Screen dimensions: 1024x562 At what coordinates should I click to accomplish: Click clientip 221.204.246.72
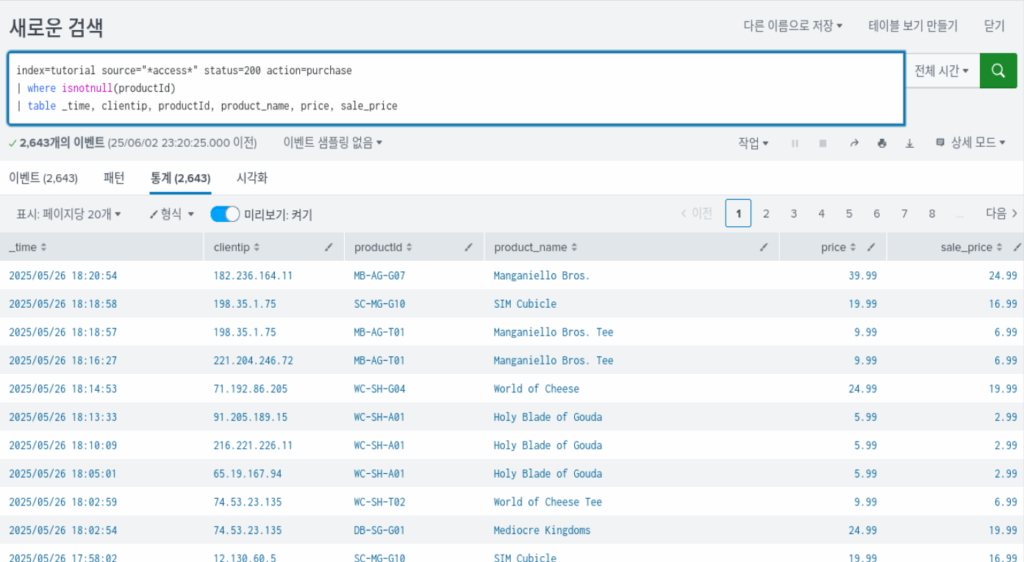[x=253, y=360]
